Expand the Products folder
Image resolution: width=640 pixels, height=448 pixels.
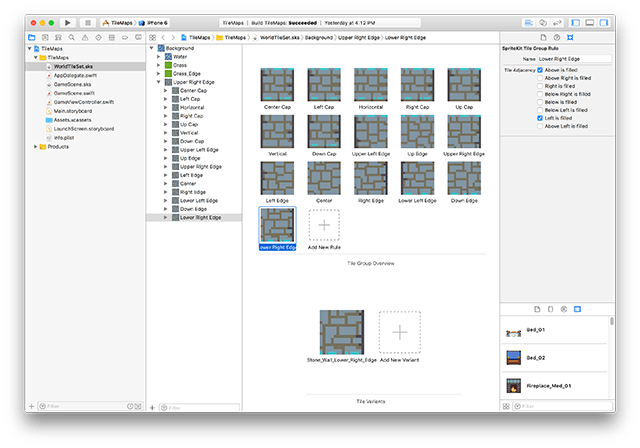click(37, 146)
